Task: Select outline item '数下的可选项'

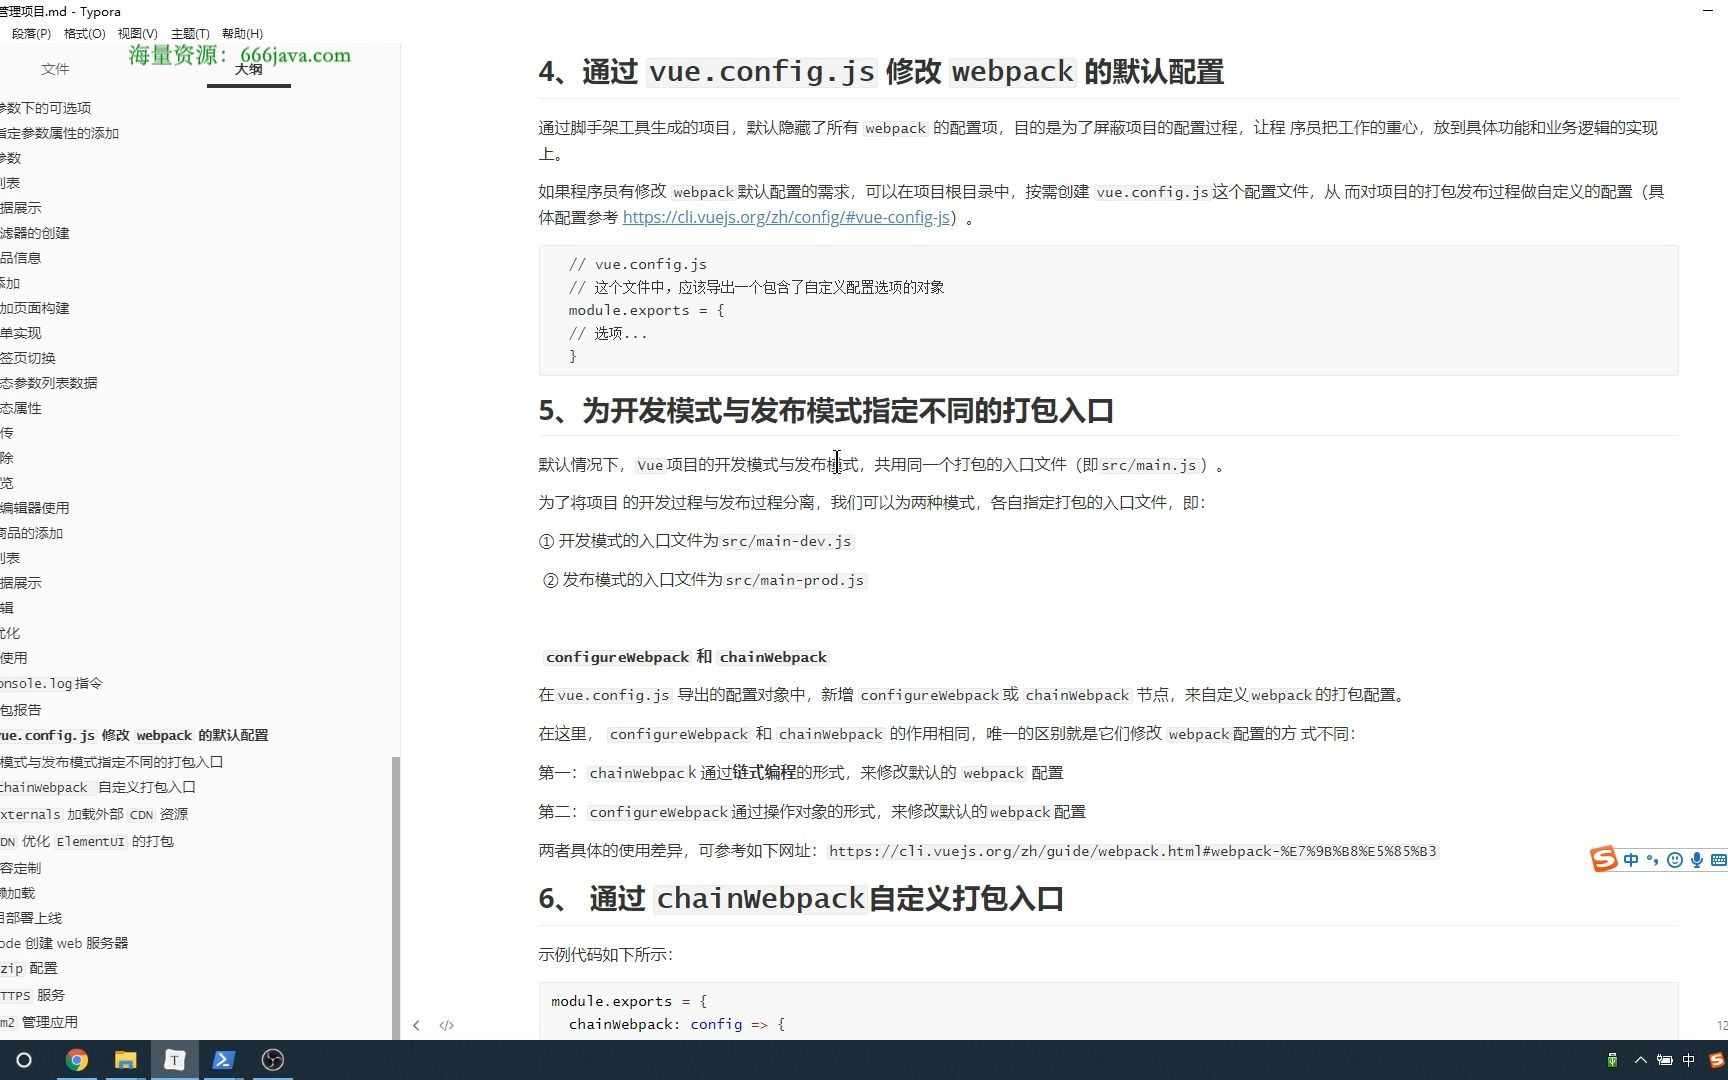Action: point(45,108)
